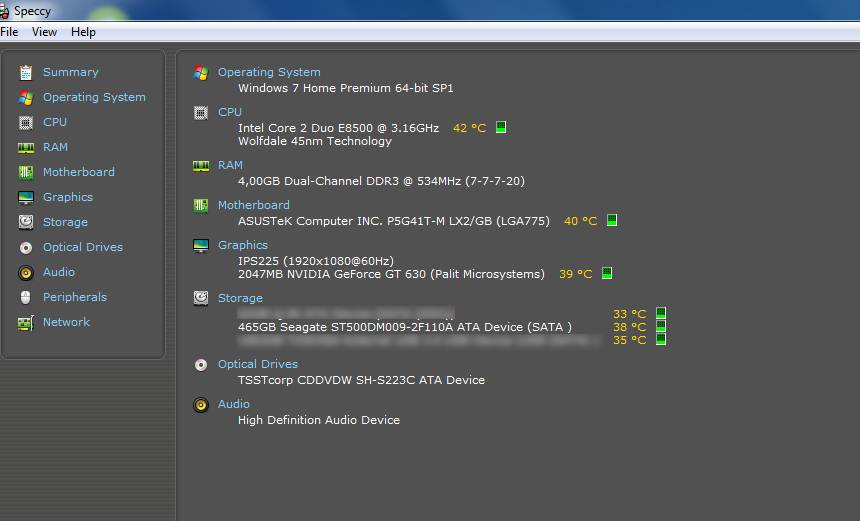Select Motherboard in the sidebar list

pos(79,172)
